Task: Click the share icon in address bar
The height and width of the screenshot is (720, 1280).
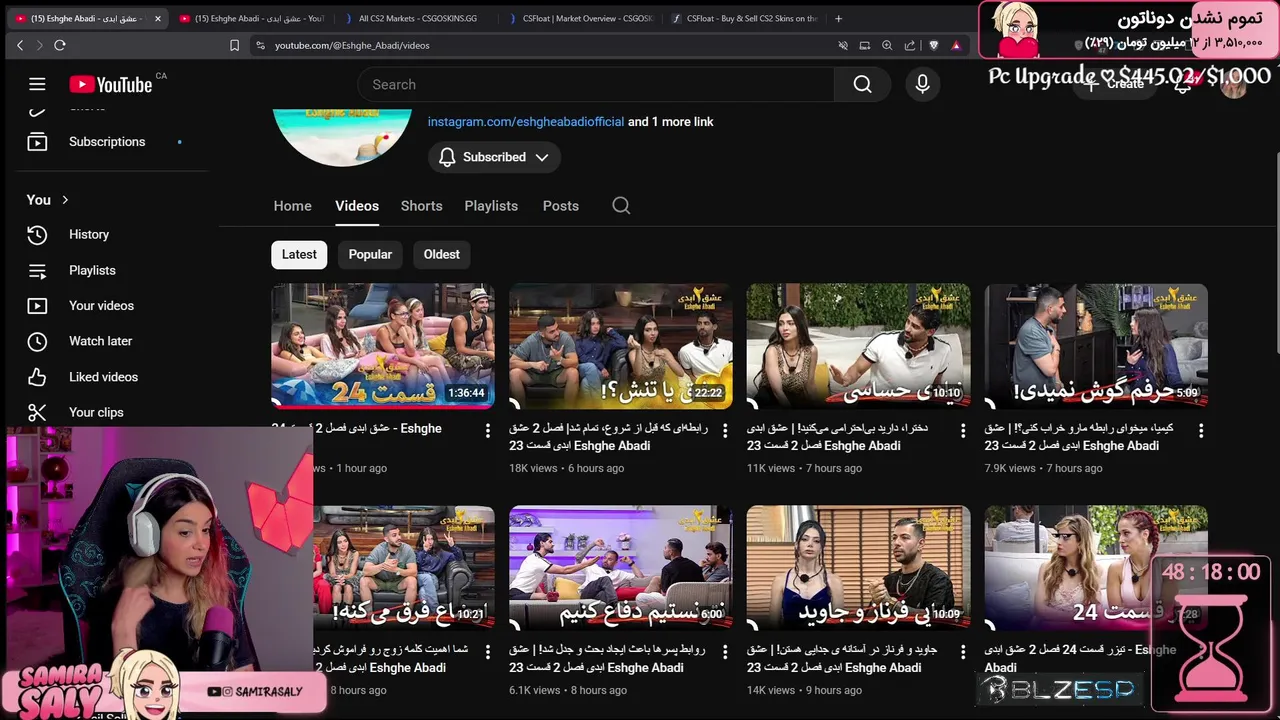Action: coord(909,45)
